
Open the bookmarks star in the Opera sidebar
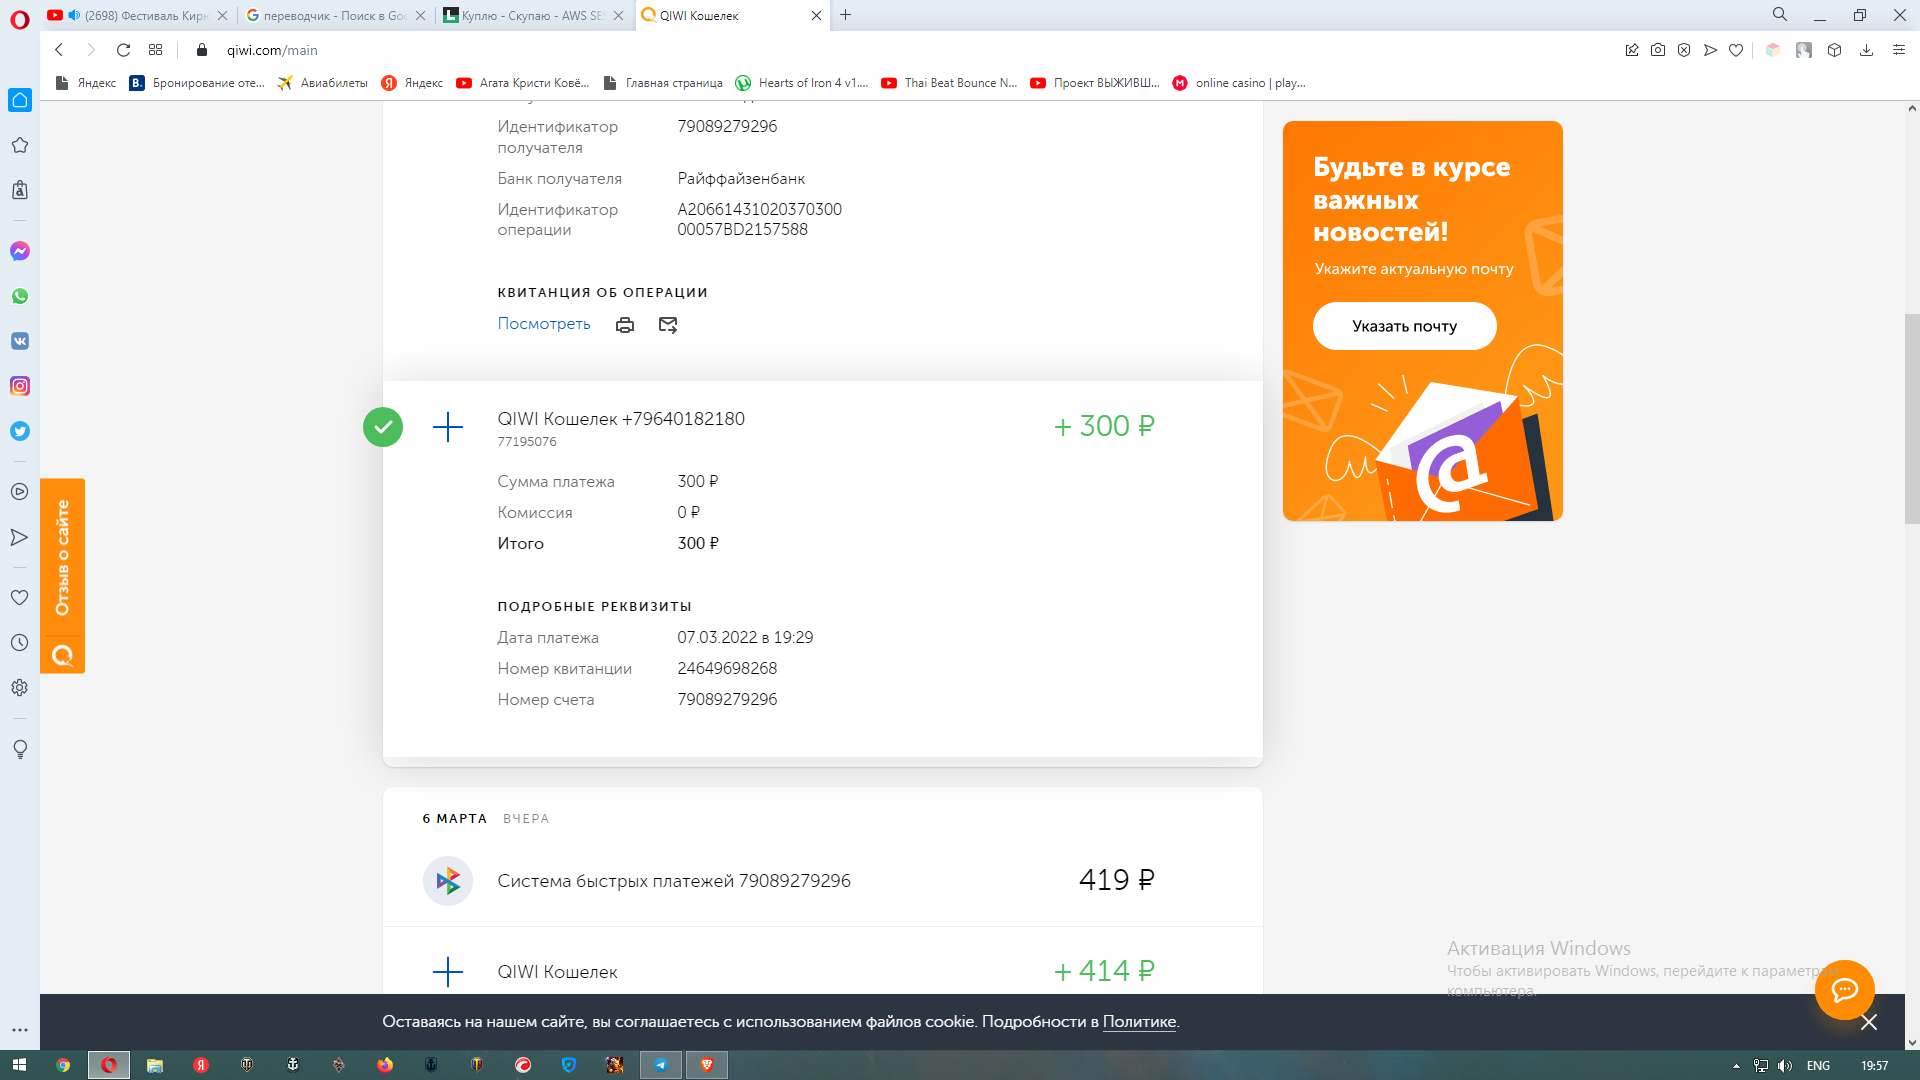click(19, 145)
